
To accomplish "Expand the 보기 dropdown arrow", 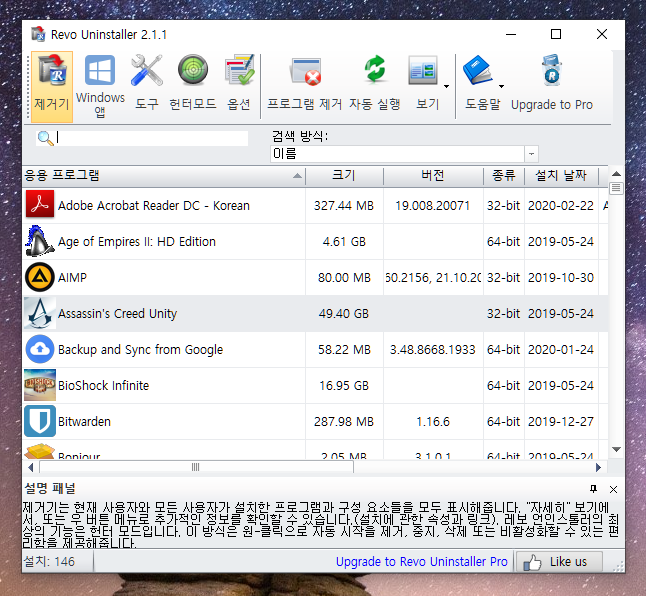I will tap(447, 86).
